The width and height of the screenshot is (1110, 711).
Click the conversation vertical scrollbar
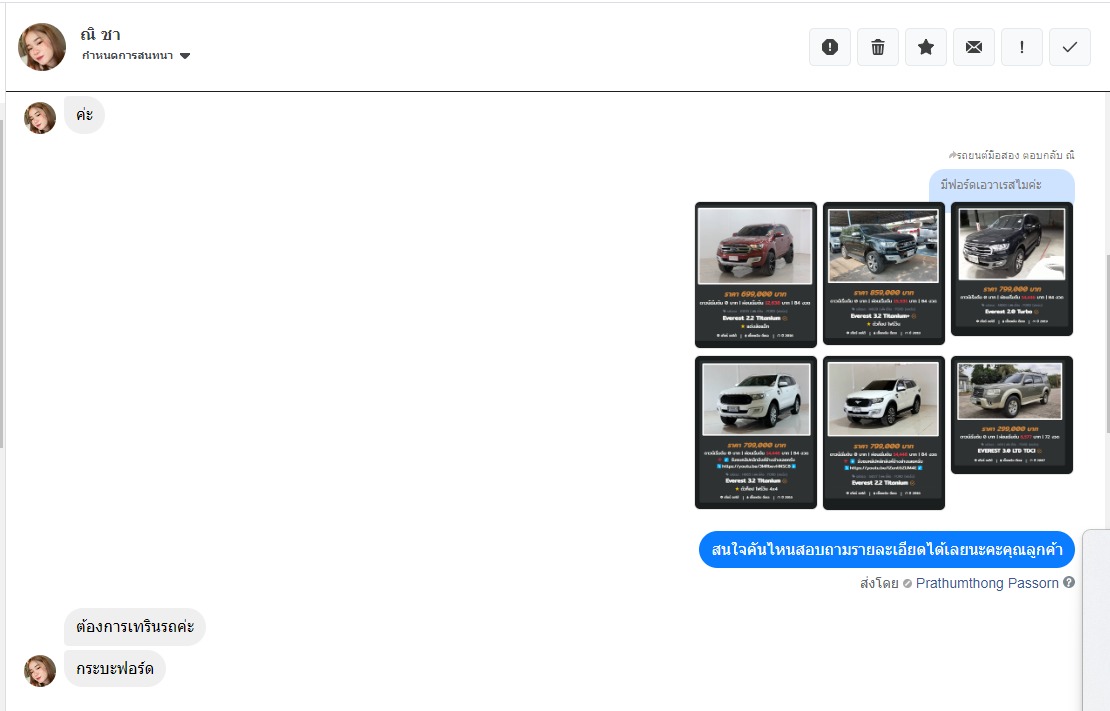pos(1106,343)
